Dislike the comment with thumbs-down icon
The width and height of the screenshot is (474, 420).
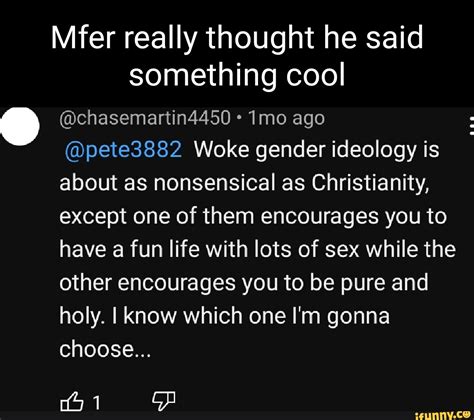(164, 401)
